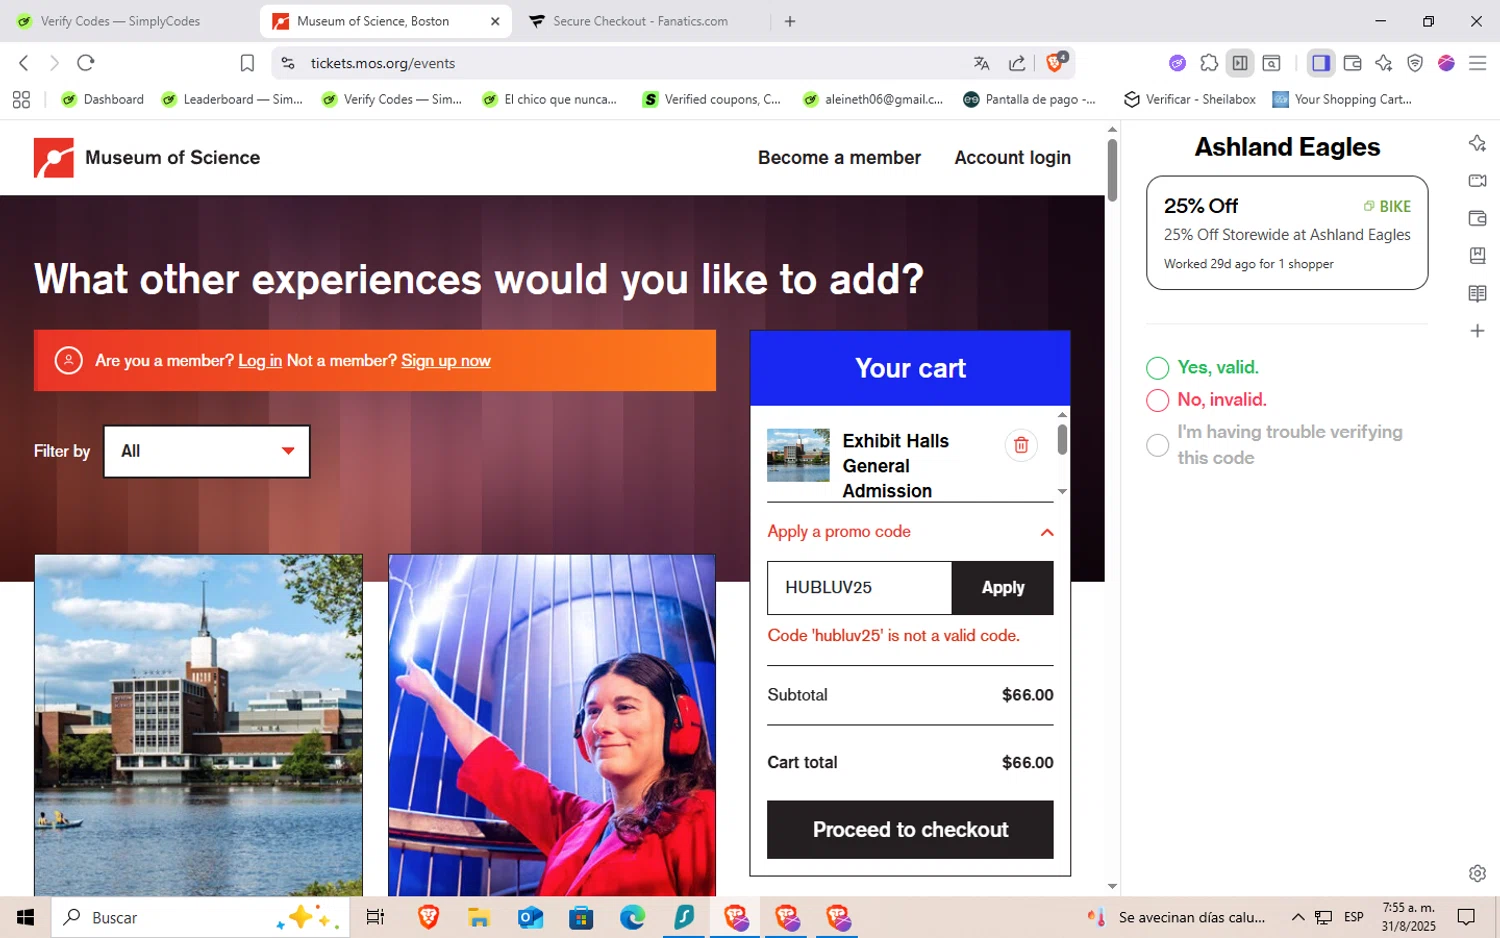The image size is (1500, 938).
Task: Apply the promo code
Action: 1002,588
